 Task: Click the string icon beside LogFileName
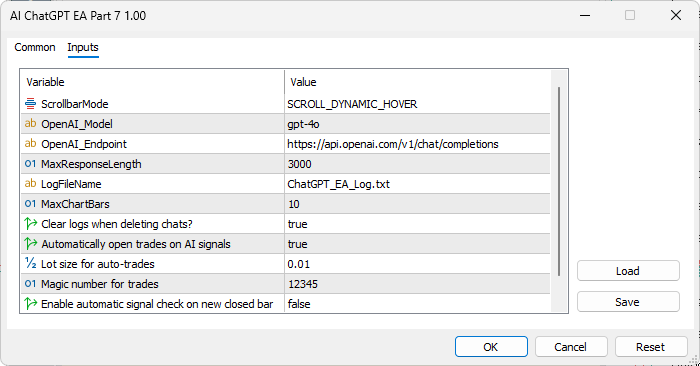click(x=30, y=183)
